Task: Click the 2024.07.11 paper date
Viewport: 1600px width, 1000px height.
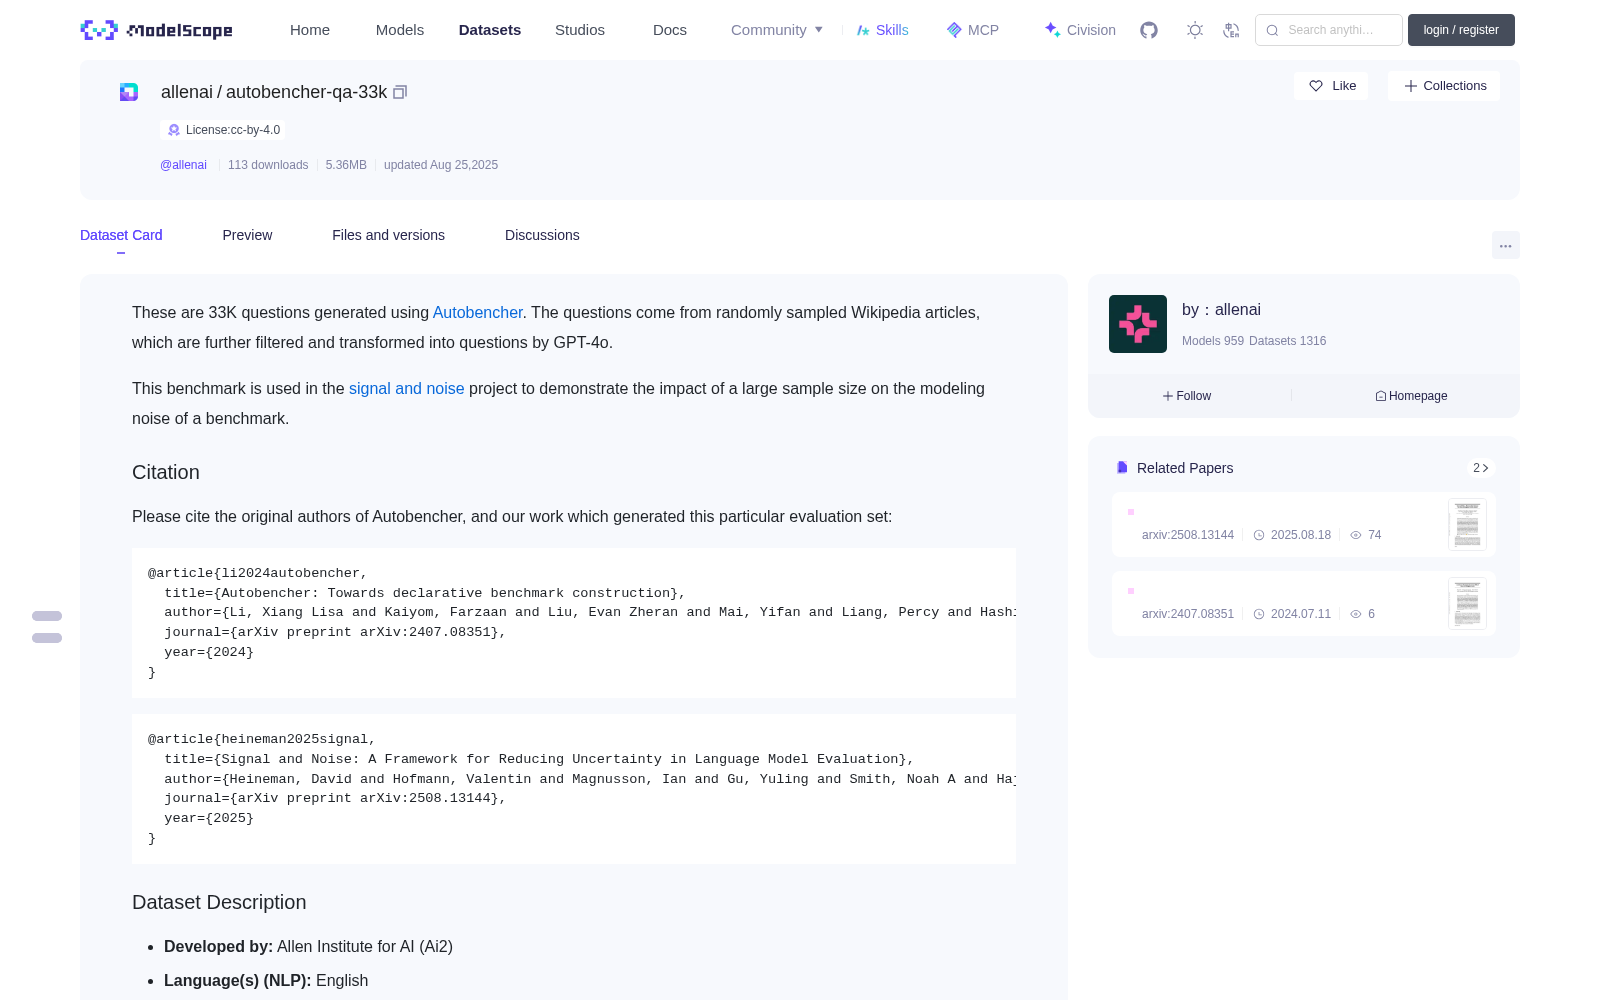Action: pos(1301,614)
